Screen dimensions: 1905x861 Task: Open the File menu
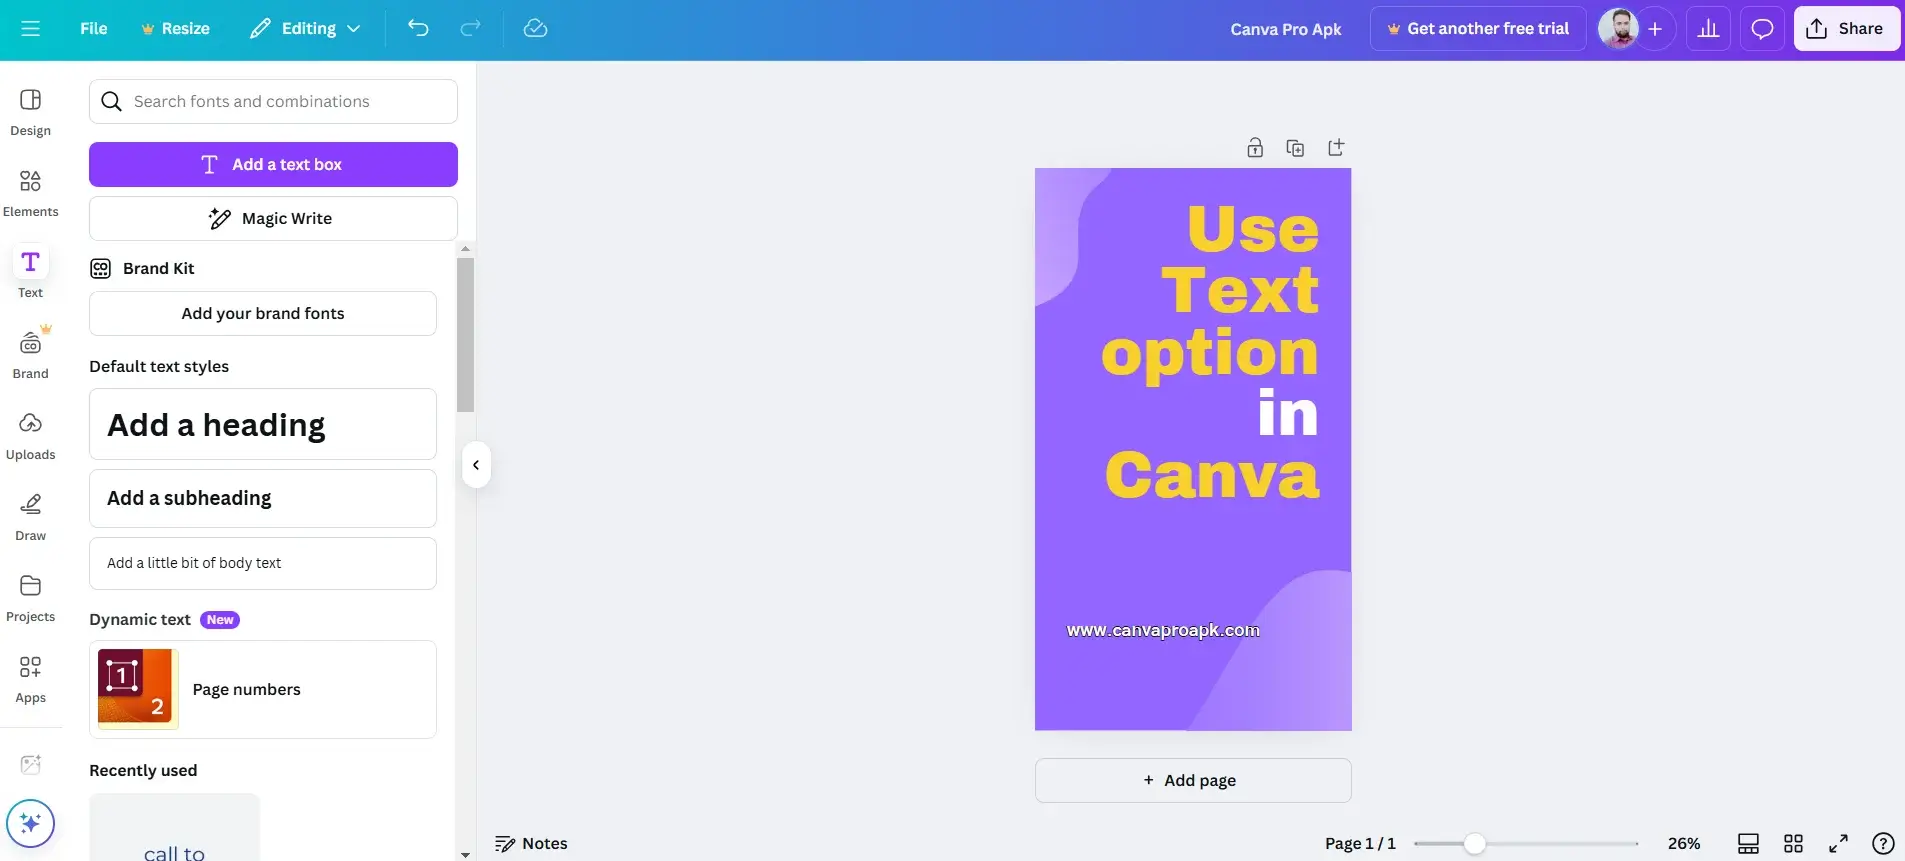click(x=94, y=29)
